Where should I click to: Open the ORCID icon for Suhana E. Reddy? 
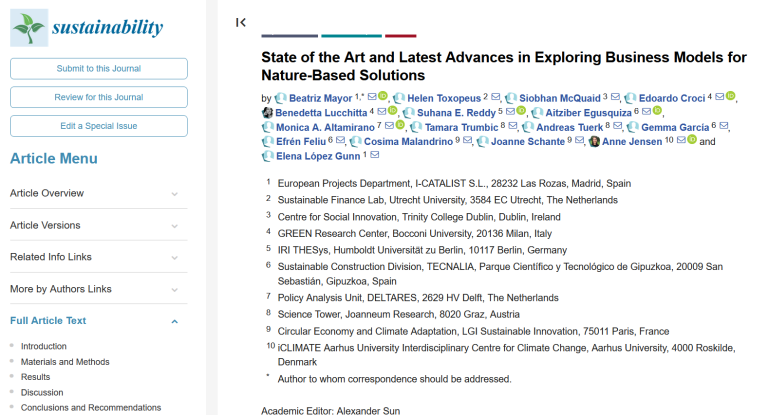pyautogui.click(x=520, y=112)
